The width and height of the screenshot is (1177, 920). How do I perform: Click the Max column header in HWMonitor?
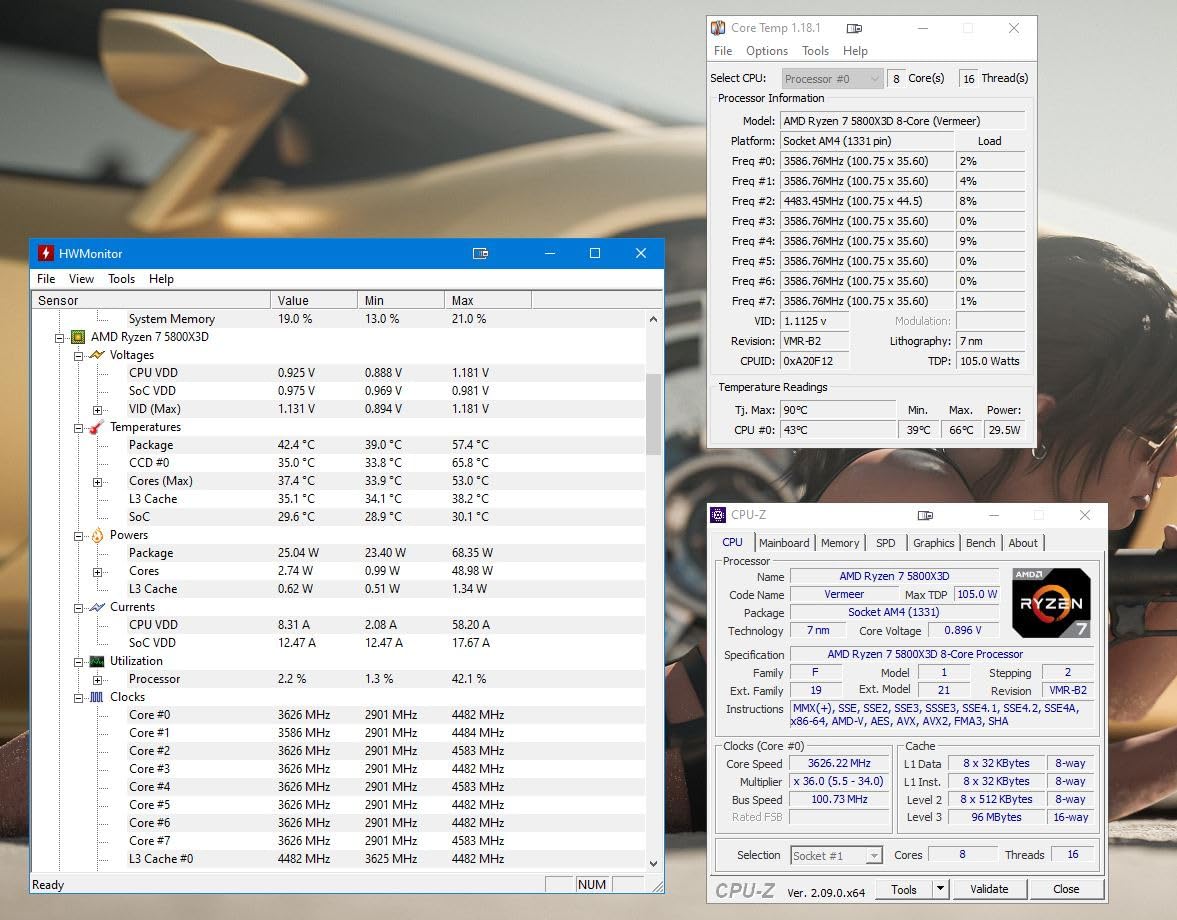[x=488, y=300]
